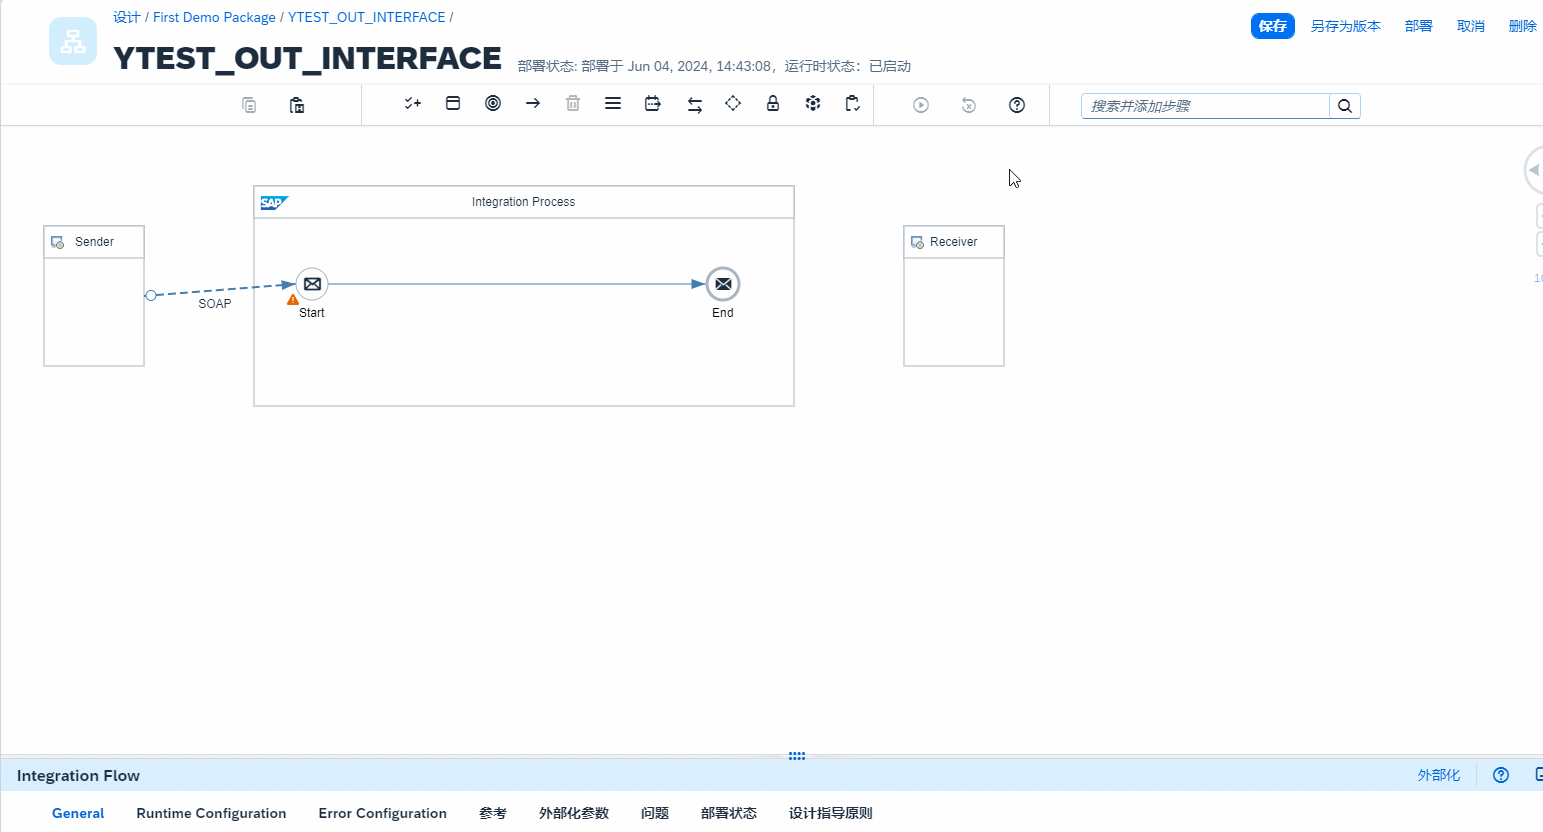Click the paste icon in the toolbar
The width and height of the screenshot is (1543, 832).
coord(297,105)
